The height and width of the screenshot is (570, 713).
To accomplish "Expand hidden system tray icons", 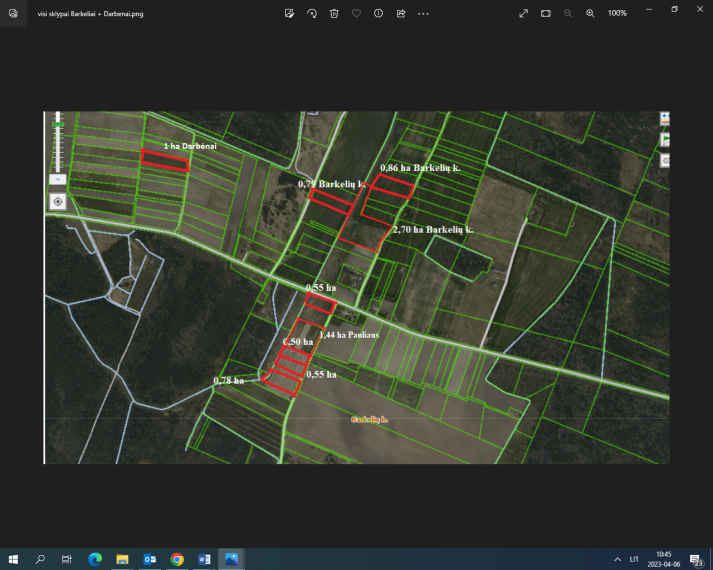I will point(618,559).
